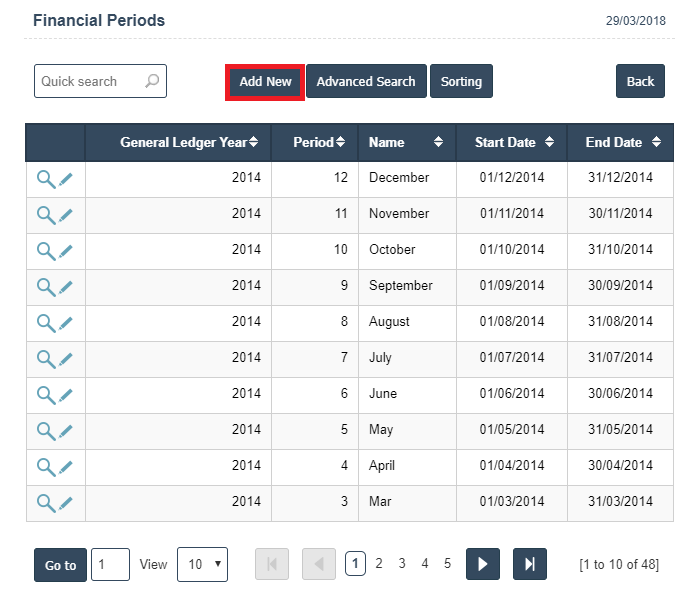697x592 pixels.
Task: Select the 31/03/2014 end date cell
Action: coord(621,504)
